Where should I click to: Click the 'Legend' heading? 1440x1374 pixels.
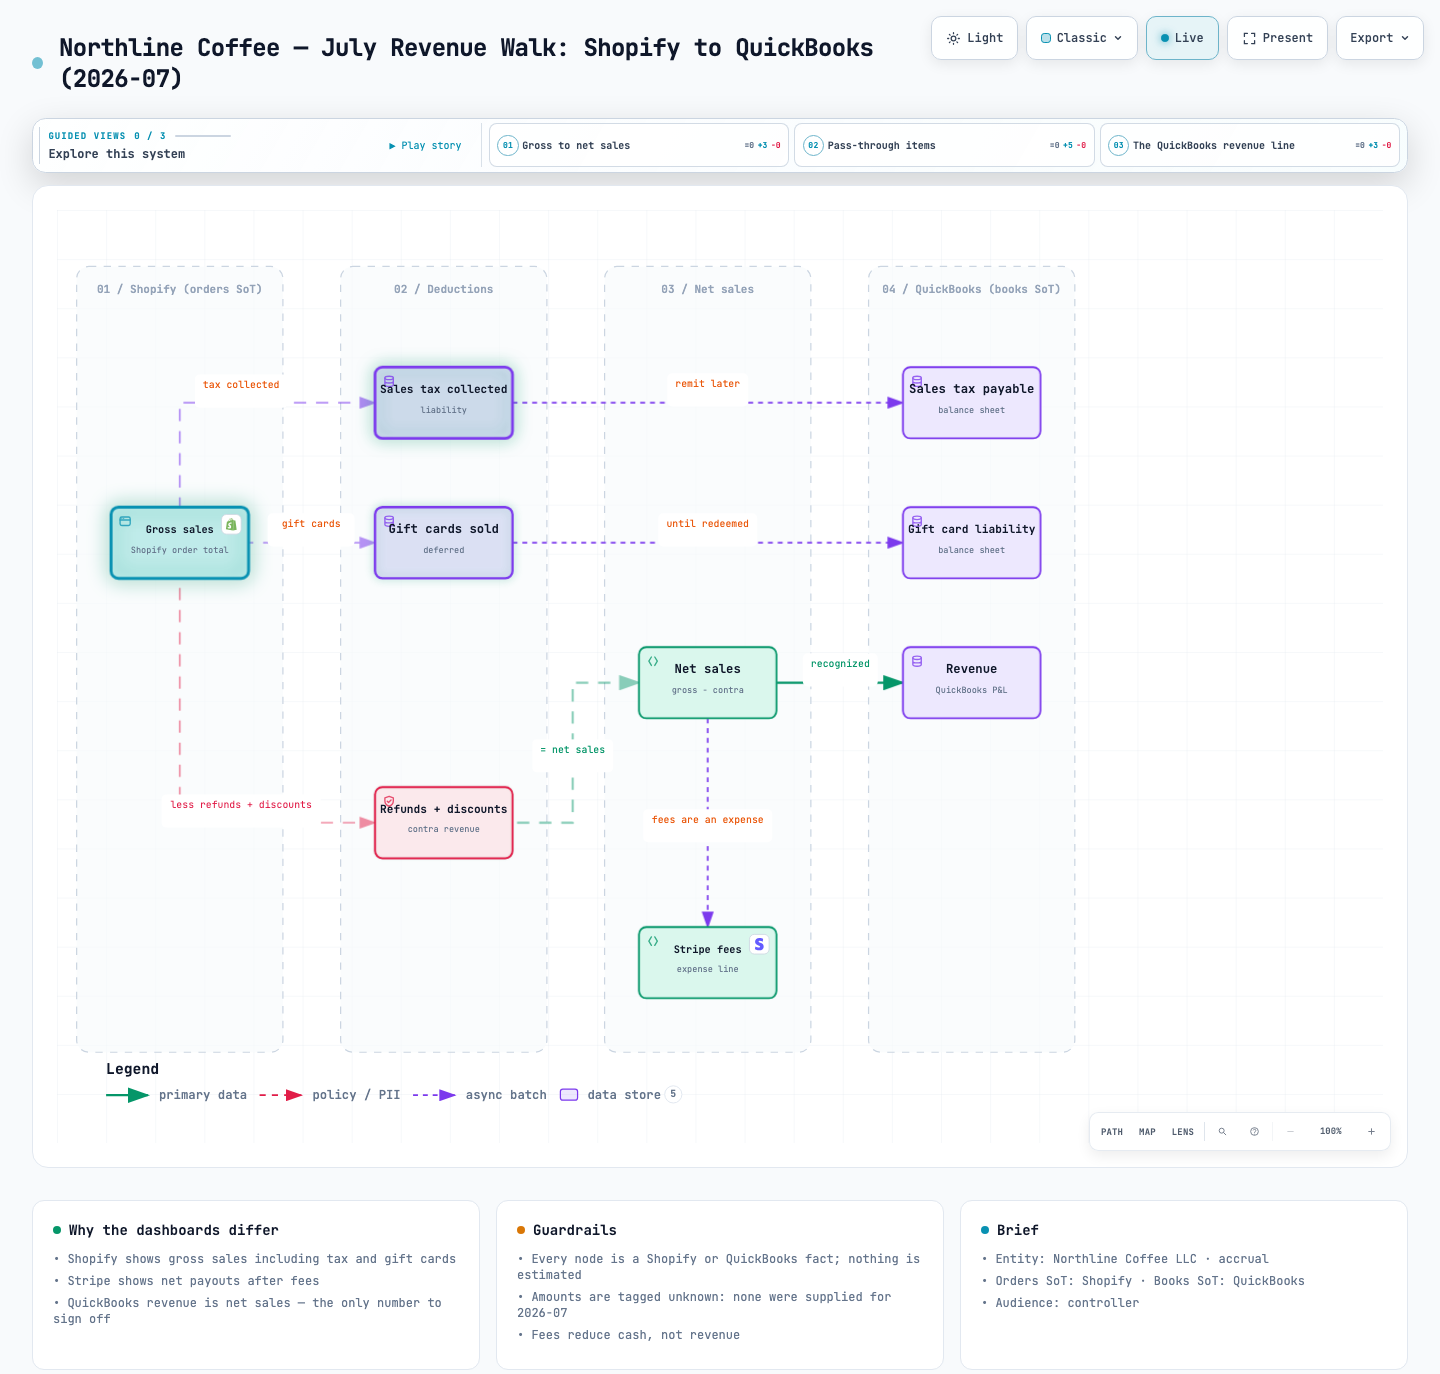(133, 1069)
